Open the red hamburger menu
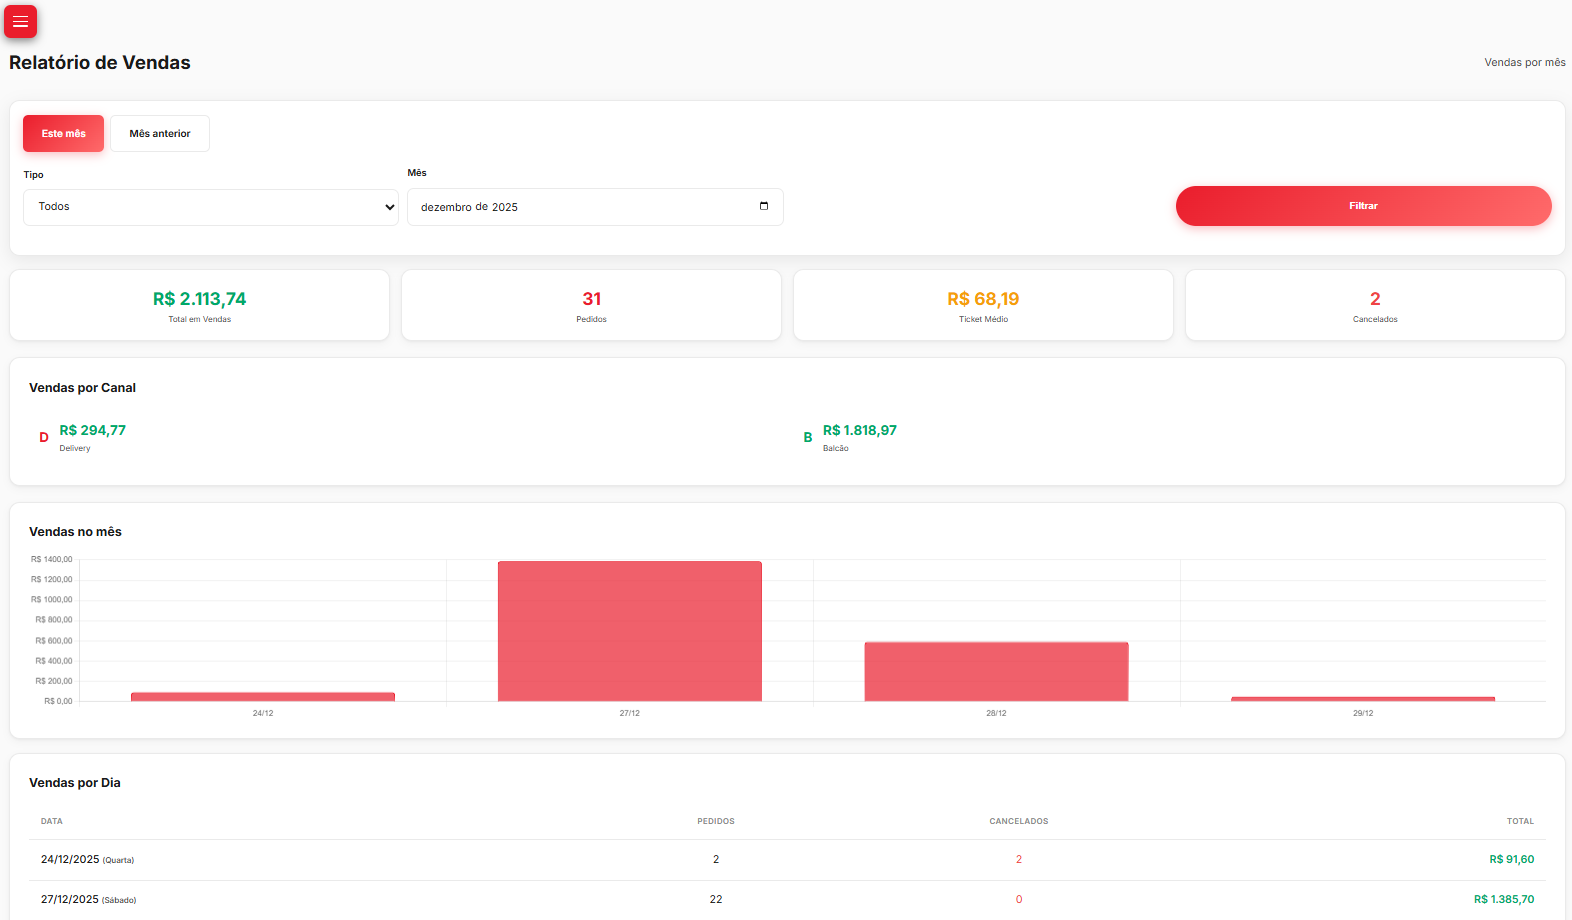Screen dimensions: 1572x920 [x=20, y=21]
